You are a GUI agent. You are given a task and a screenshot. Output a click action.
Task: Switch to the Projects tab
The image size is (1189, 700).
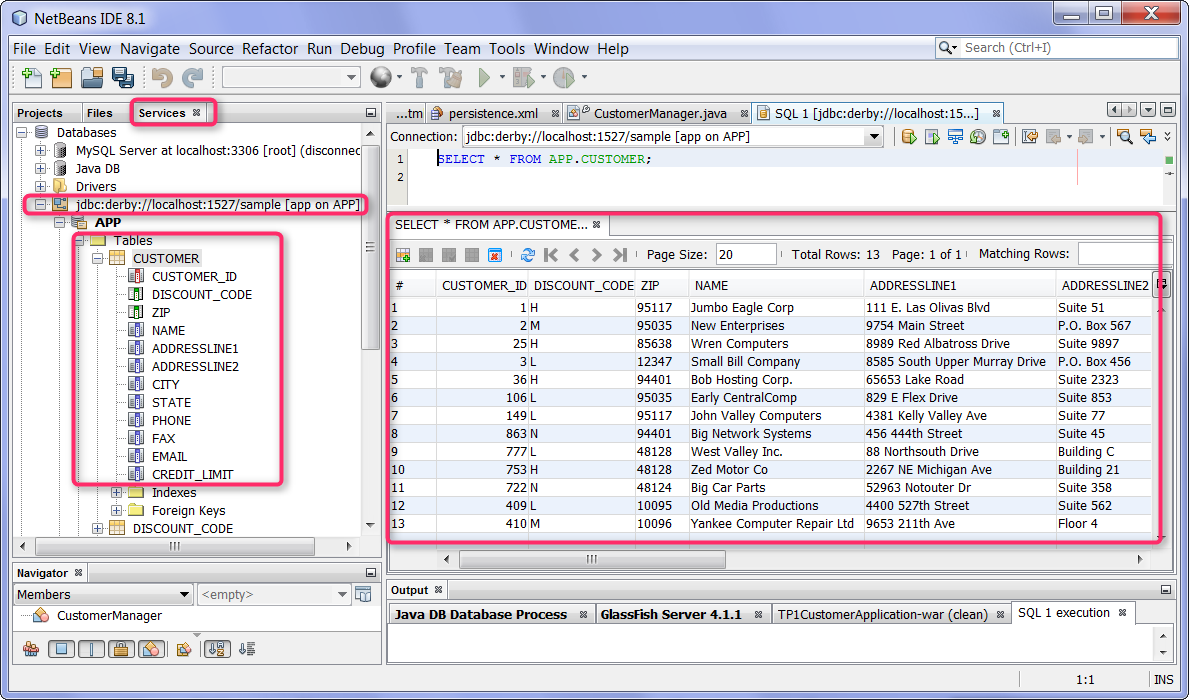coord(39,113)
